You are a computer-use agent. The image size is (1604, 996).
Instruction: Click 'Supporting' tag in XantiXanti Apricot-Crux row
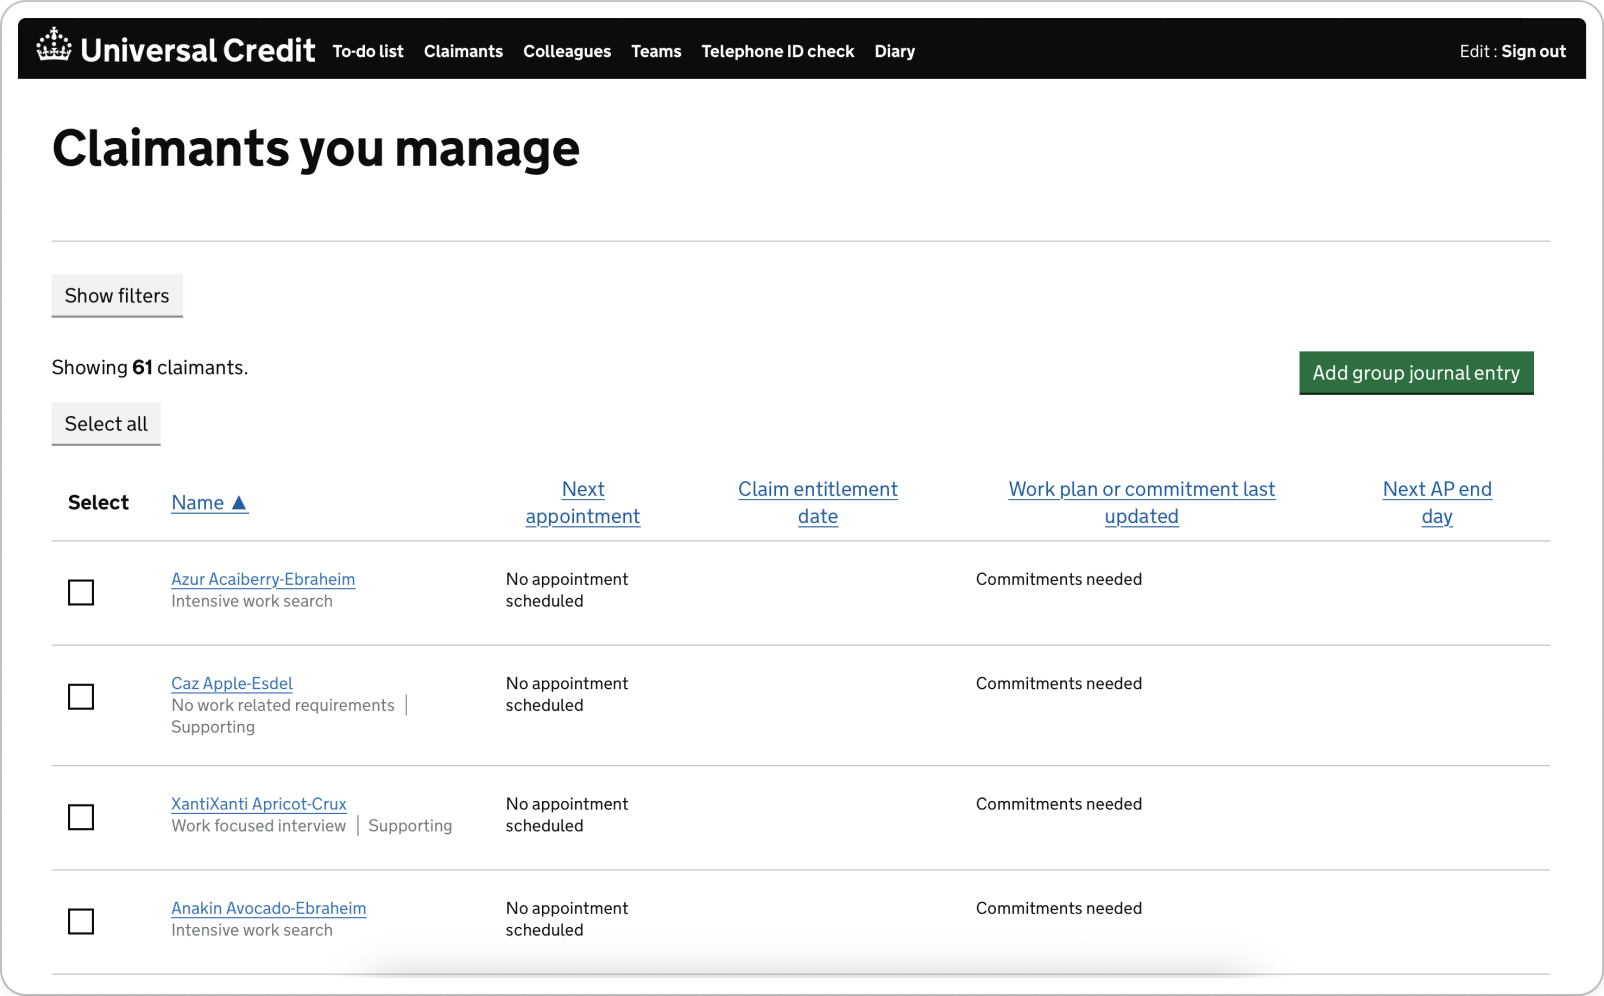pyautogui.click(x=410, y=826)
